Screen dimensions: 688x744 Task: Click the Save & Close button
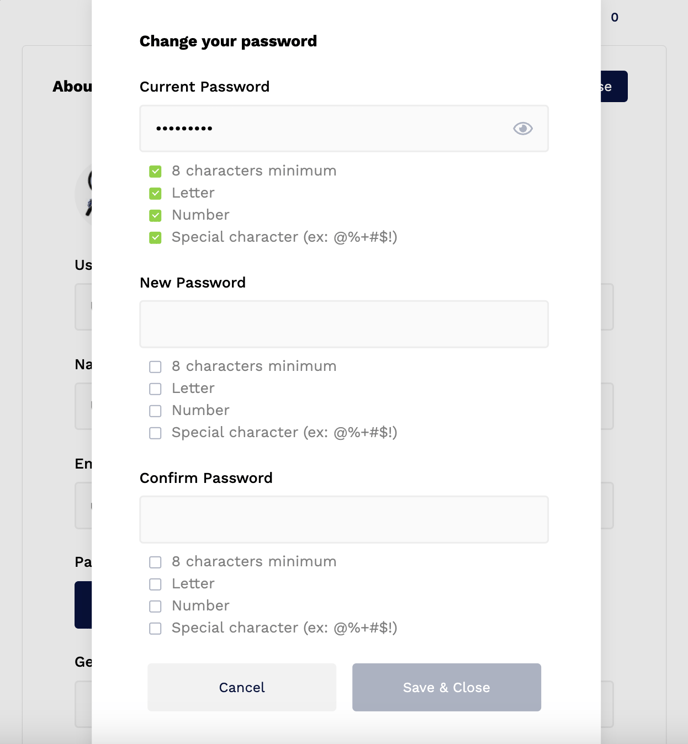click(x=446, y=687)
